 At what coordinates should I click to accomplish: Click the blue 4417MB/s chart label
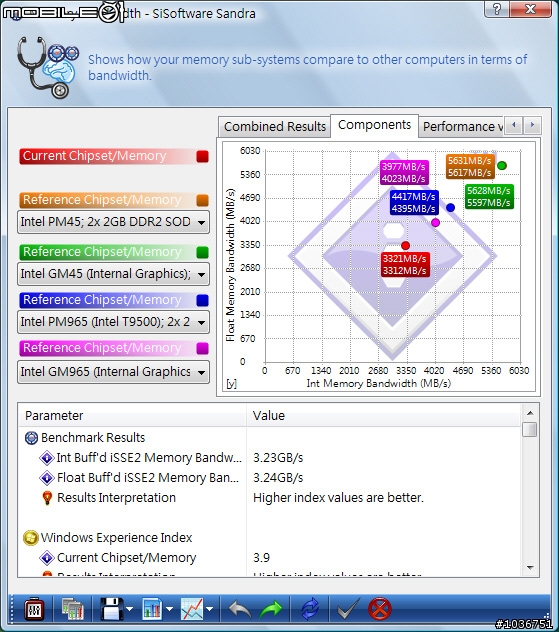click(x=414, y=202)
